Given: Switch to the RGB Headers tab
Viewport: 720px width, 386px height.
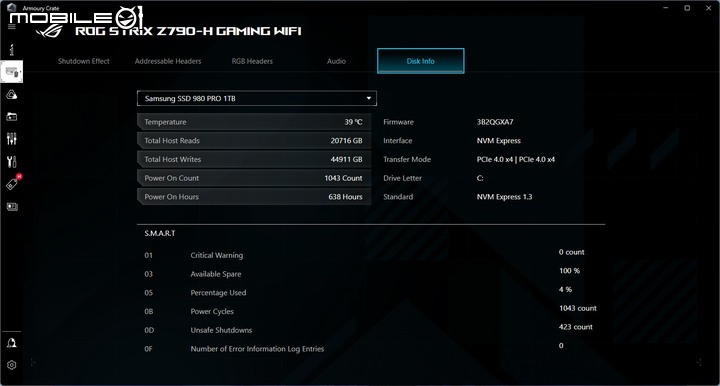Looking at the screenshot, I should click(252, 61).
